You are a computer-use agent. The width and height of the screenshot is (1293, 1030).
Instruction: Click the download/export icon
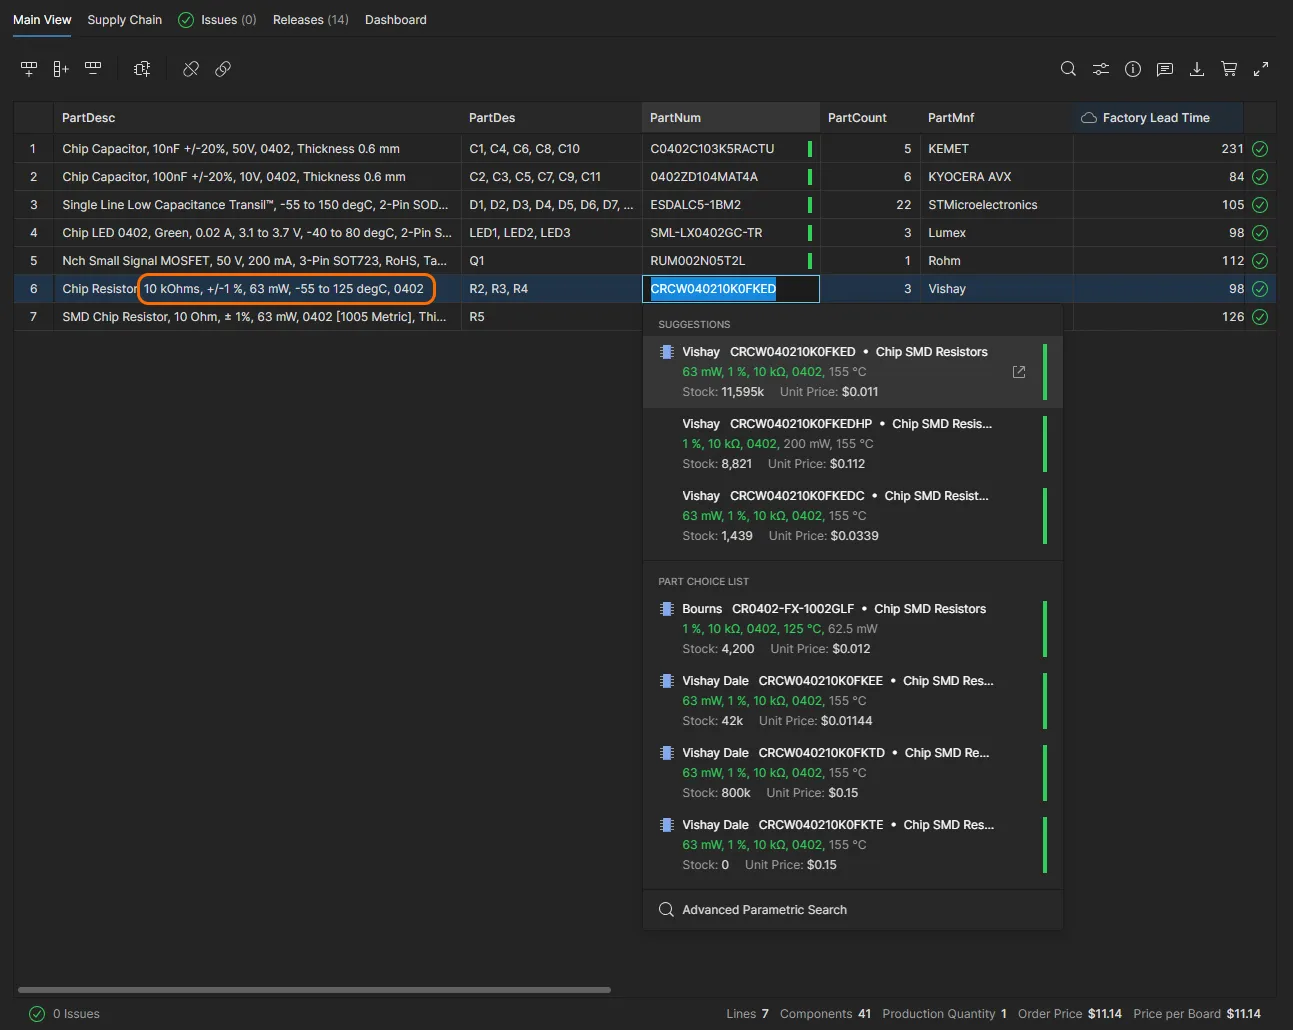point(1196,69)
